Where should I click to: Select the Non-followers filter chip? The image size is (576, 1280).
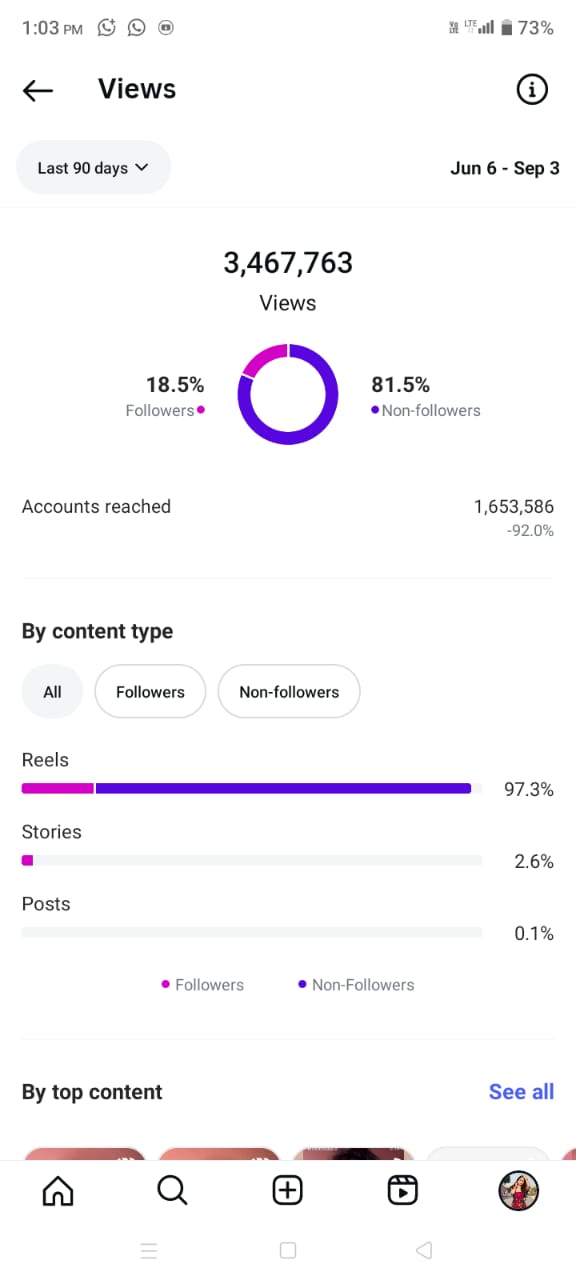(x=289, y=692)
